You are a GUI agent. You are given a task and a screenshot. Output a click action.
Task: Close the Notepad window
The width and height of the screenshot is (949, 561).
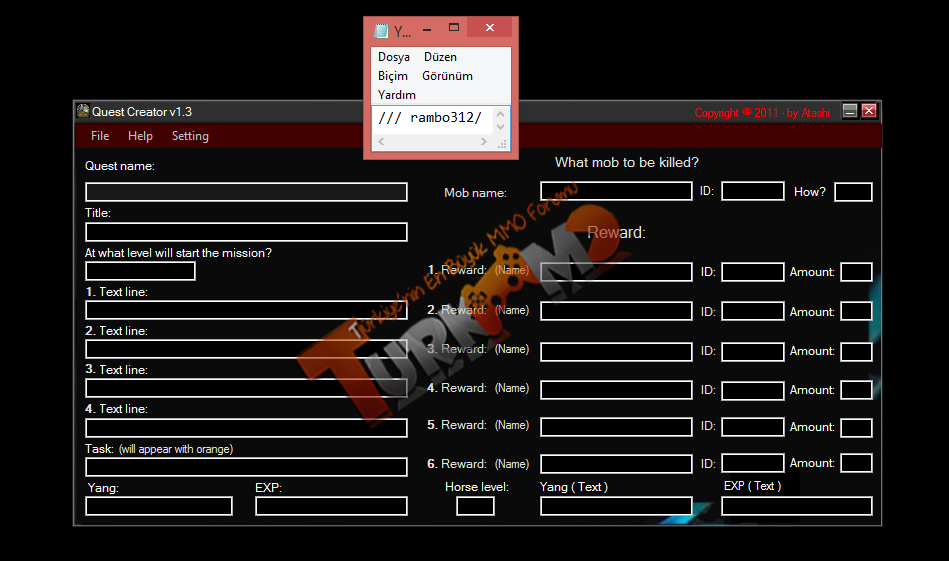[x=490, y=28]
